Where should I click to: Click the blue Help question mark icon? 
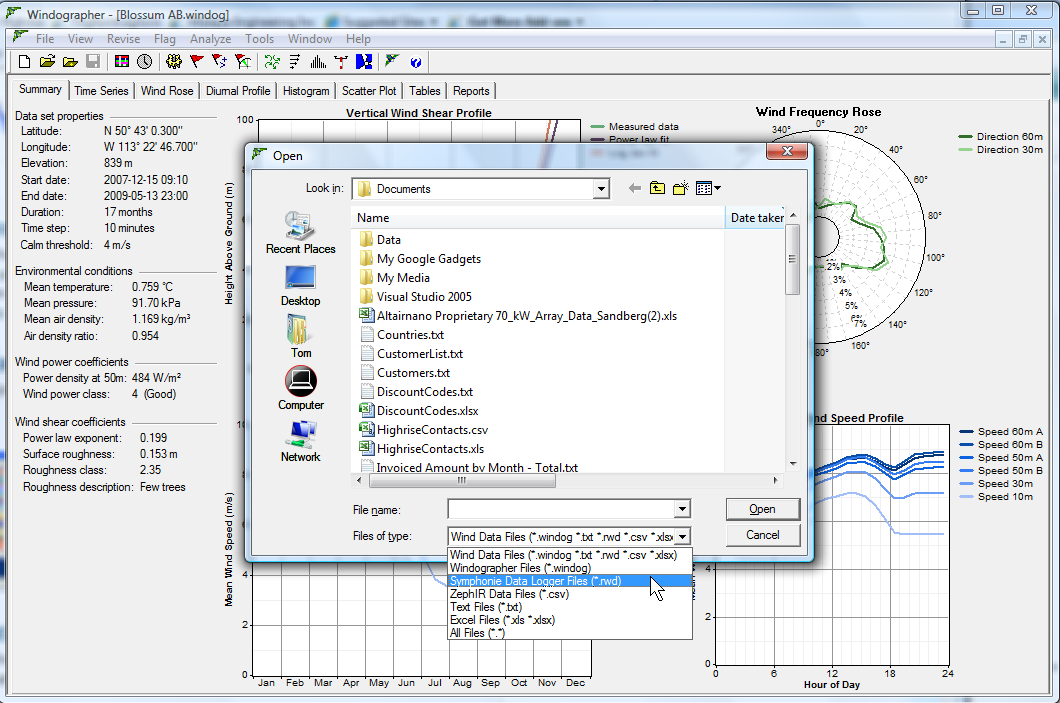(416, 62)
